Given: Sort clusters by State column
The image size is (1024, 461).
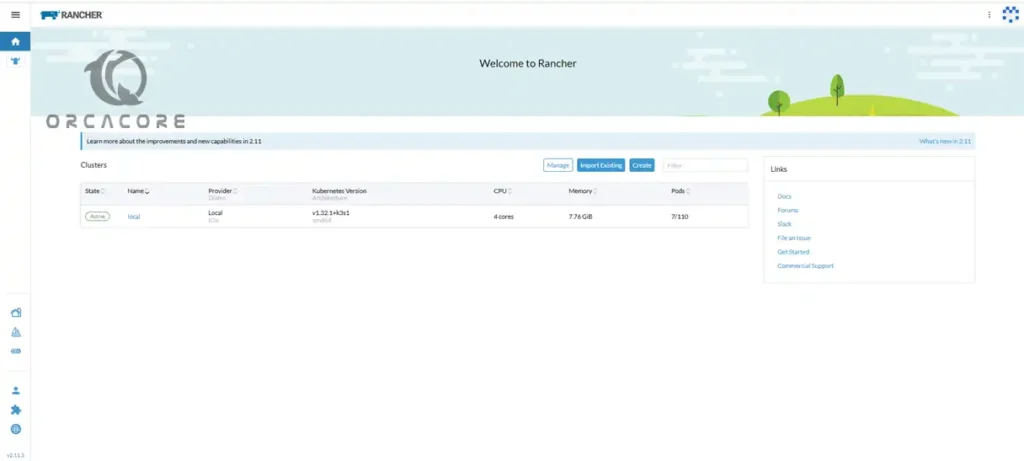Looking at the screenshot, I should pos(95,191).
